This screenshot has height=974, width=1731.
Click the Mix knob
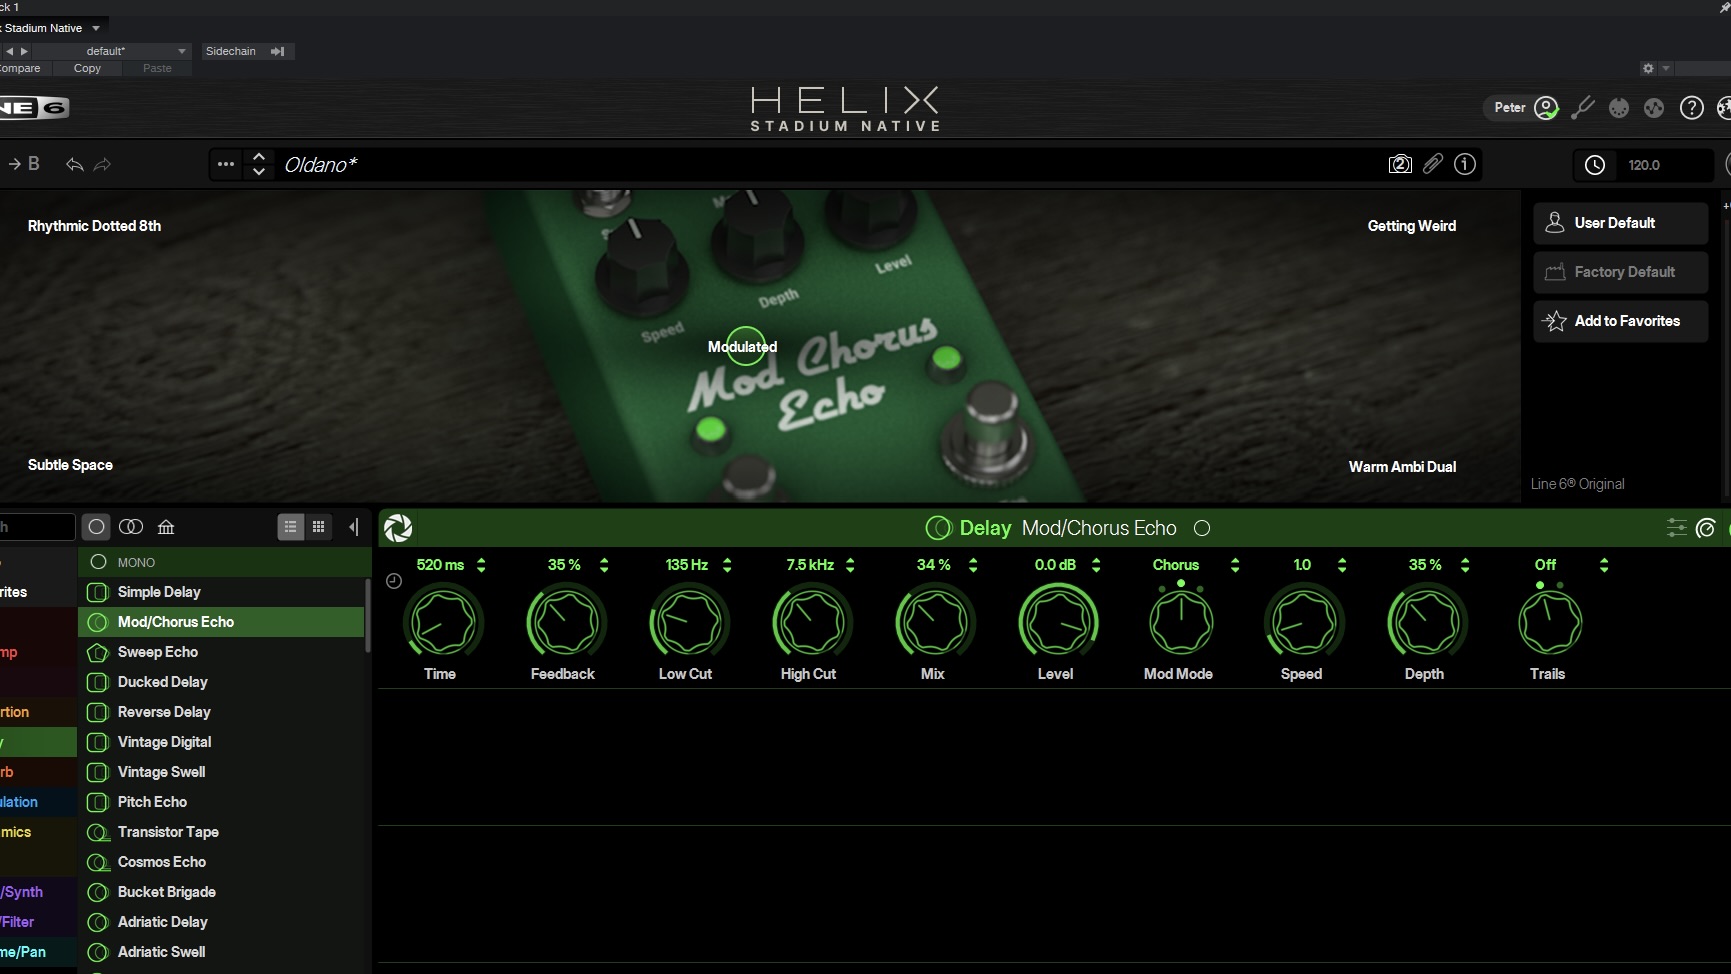click(933, 622)
